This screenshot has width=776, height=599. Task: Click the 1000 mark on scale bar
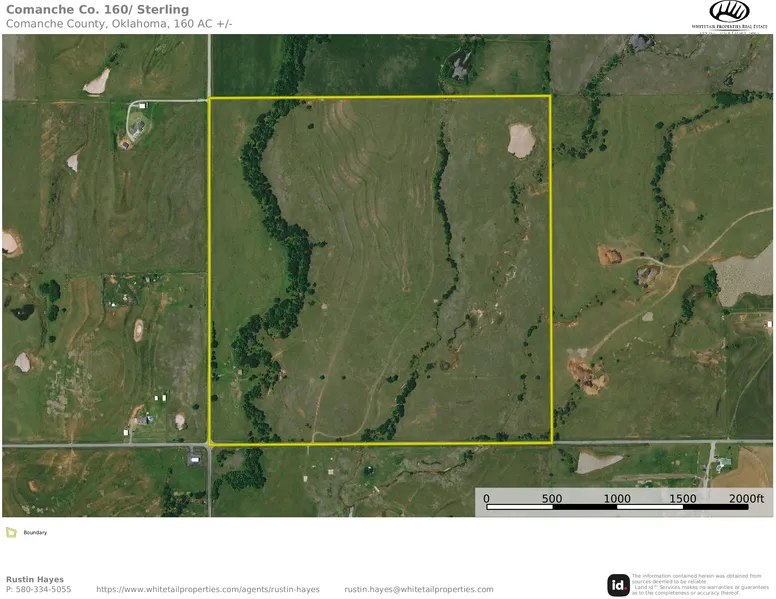[617, 499]
